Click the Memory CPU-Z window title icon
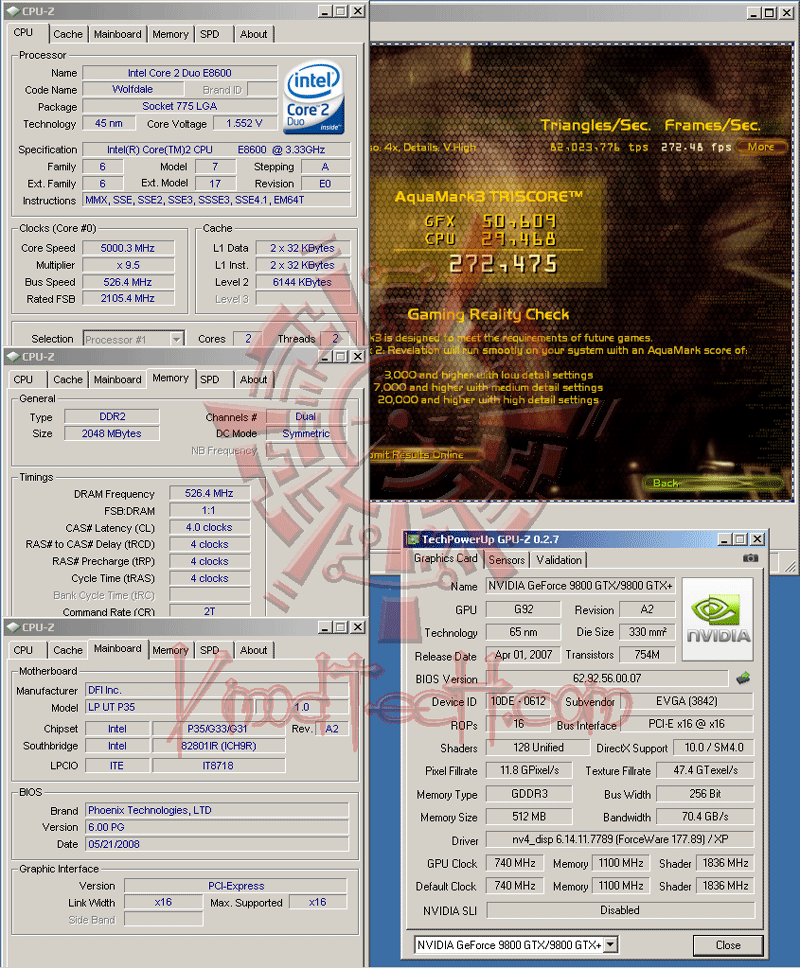Viewport: 800px width, 969px height. click(13, 357)
